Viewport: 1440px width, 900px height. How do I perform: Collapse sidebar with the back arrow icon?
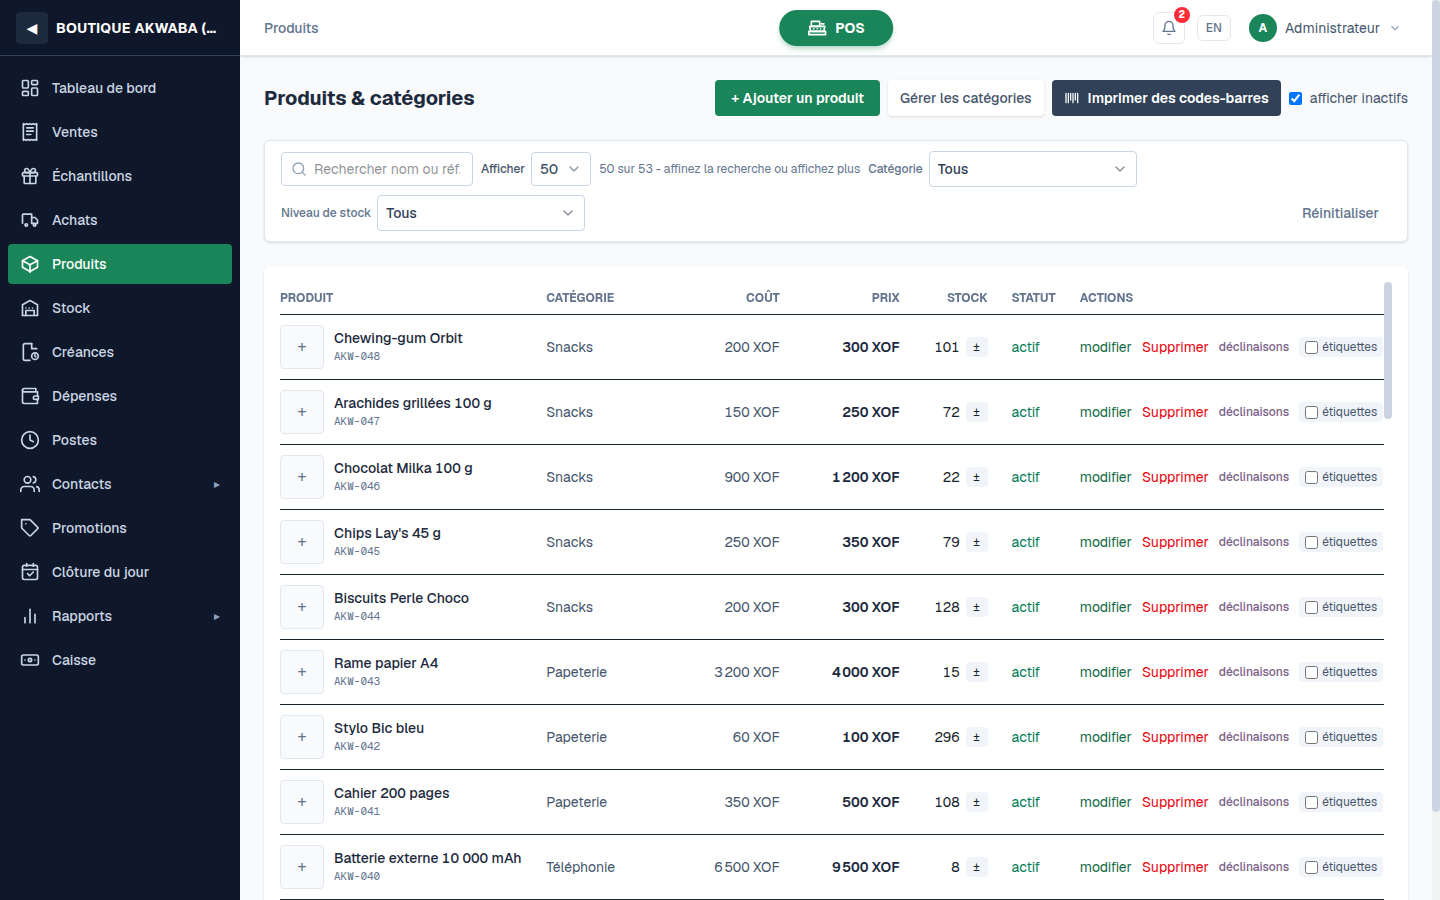pyautogui.click(x=32, y=28)
